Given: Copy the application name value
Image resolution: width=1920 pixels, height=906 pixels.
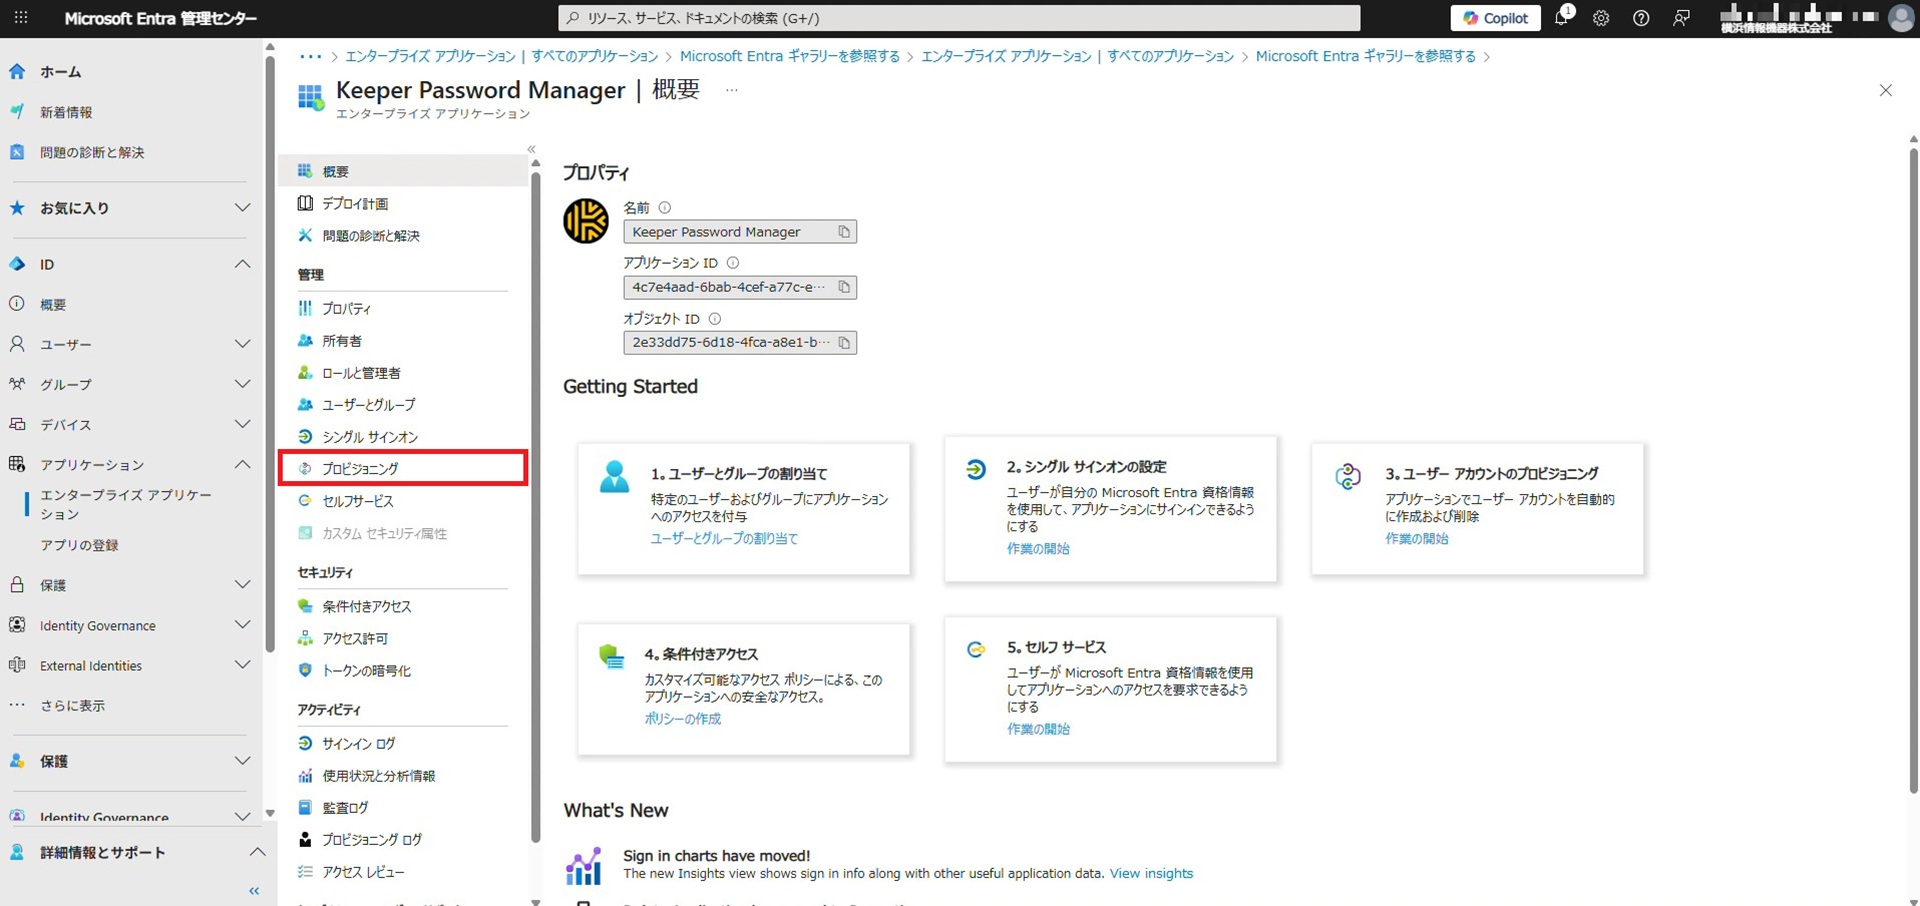Looking at the screenshot, I should [x=844, y=232].
